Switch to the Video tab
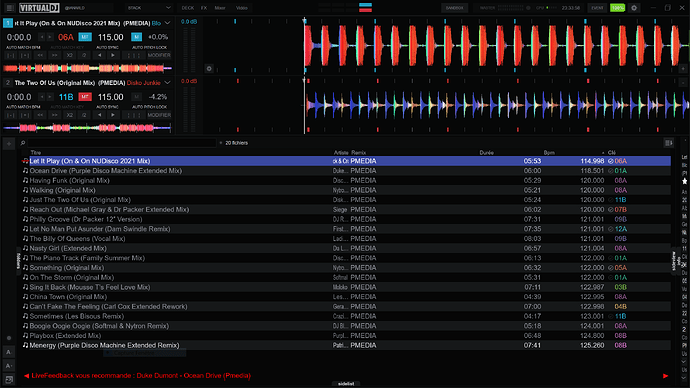This screenshot has height=388, width=690. [x=241, y=8]
